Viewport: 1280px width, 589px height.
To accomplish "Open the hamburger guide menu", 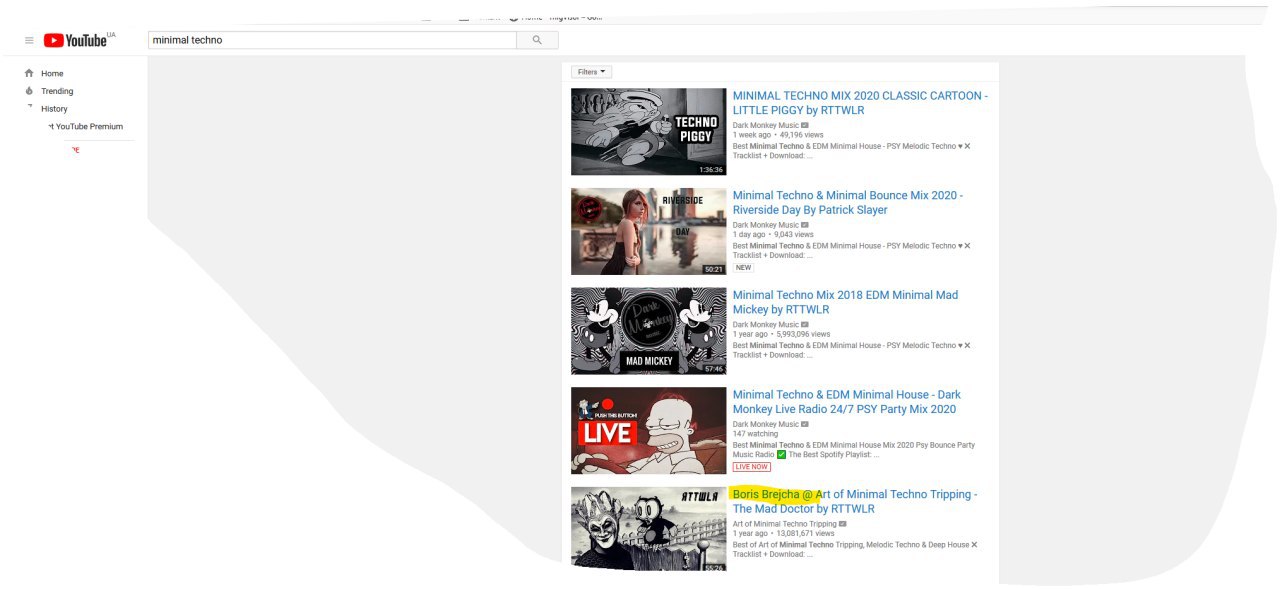I will (x=29, y=40).
